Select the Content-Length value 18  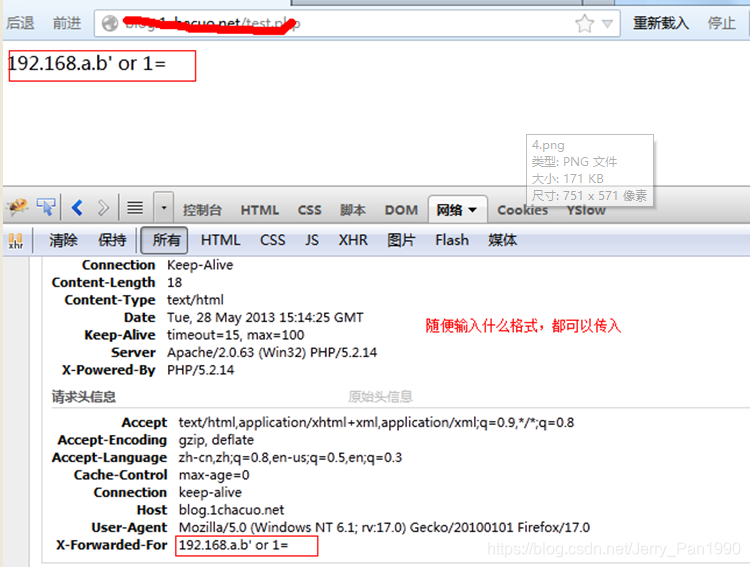tap(174, 282)
